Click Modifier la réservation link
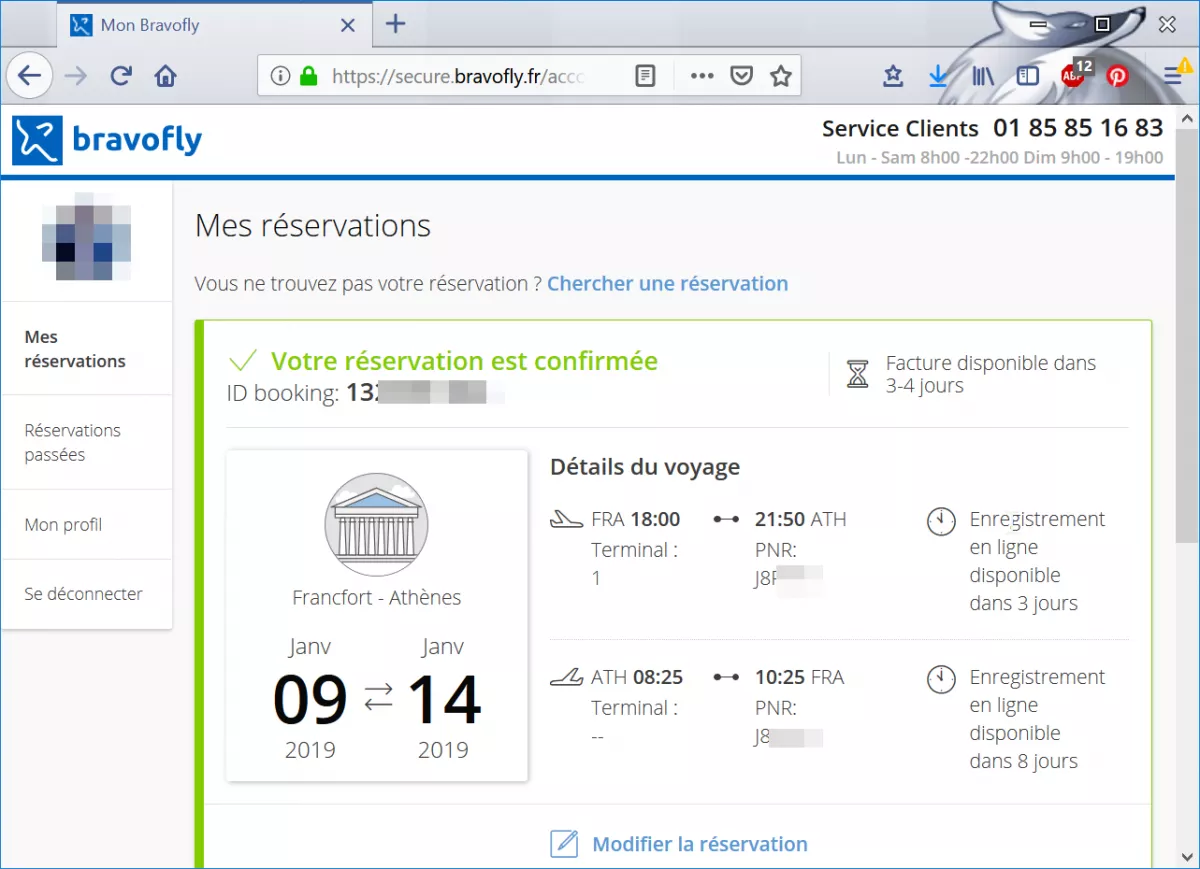Image resolution: width=1200 pixels, height=869 pixels. [x=700, y=844]
